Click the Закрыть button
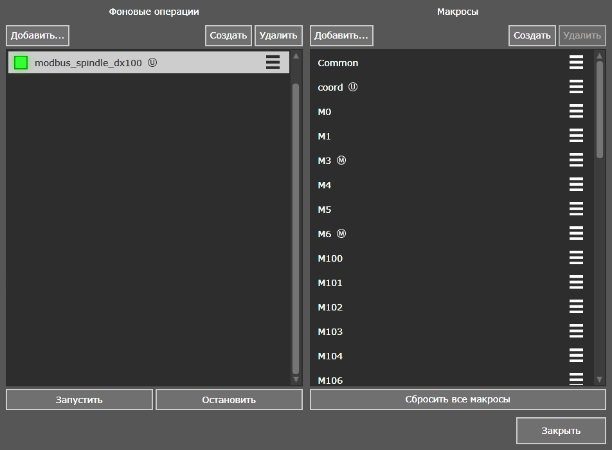612x450 pixels. pos(561,430)
